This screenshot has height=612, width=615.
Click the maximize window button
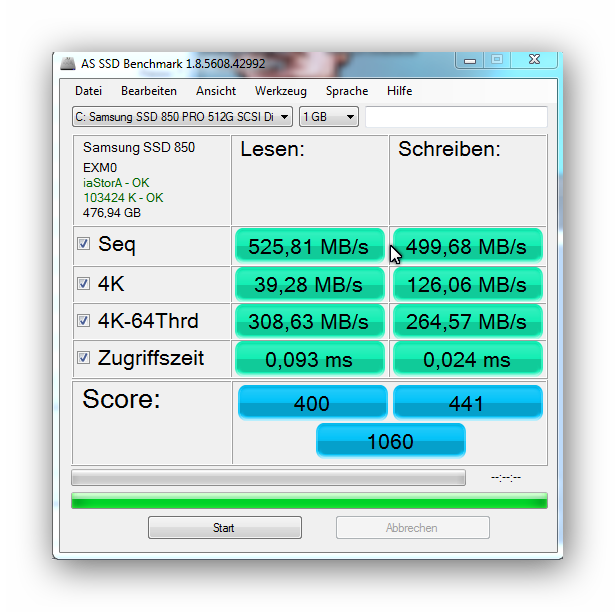coord(497,60)
